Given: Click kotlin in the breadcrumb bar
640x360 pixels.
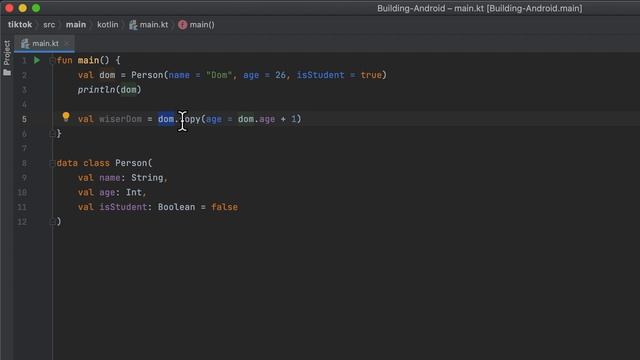Looking at the screenshot, I should coord(108,25).
